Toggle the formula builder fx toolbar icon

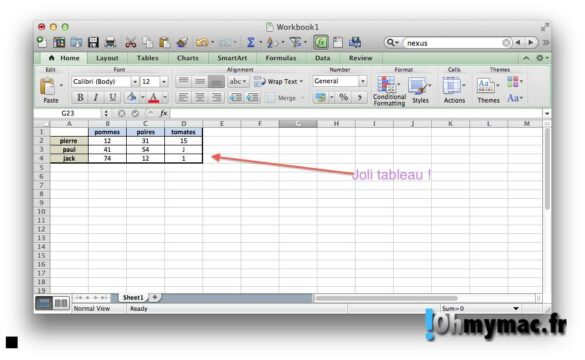pyautogui.click(x=321, y=42)
